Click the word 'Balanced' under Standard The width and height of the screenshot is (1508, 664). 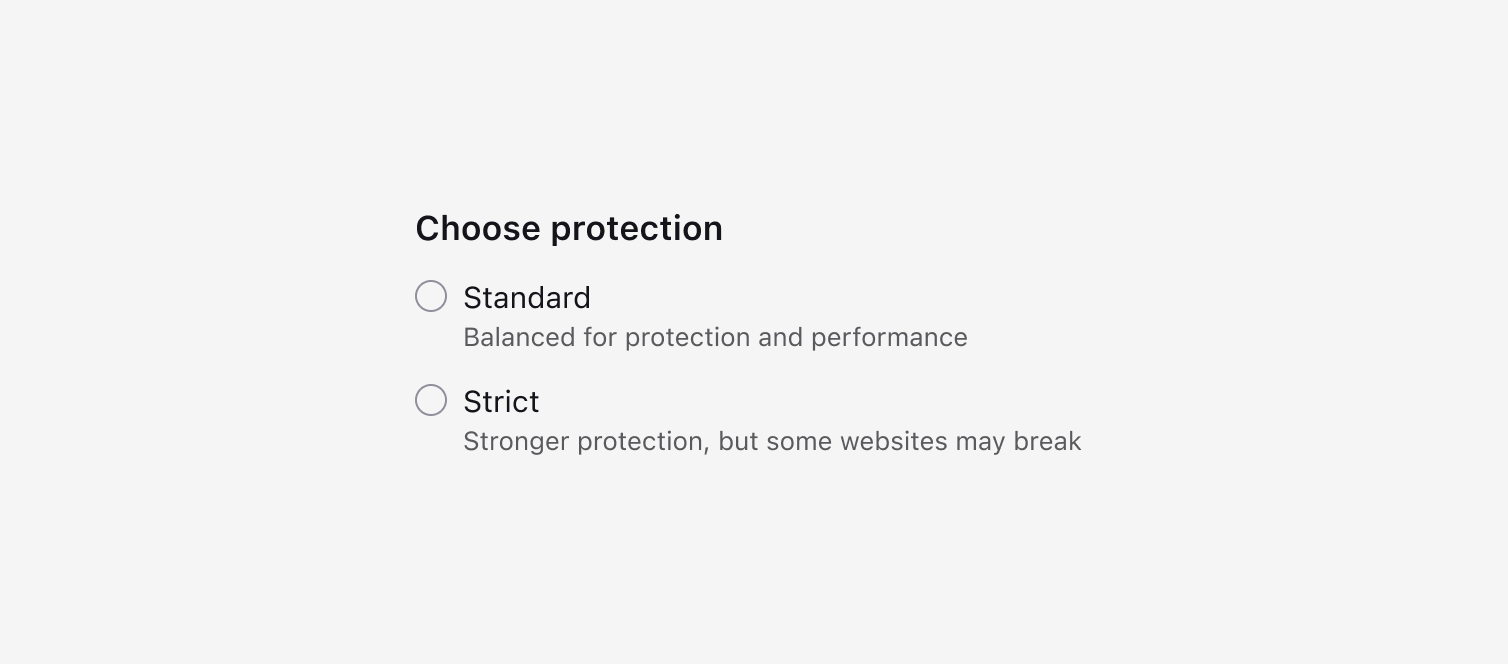click(x=519, y=338)
